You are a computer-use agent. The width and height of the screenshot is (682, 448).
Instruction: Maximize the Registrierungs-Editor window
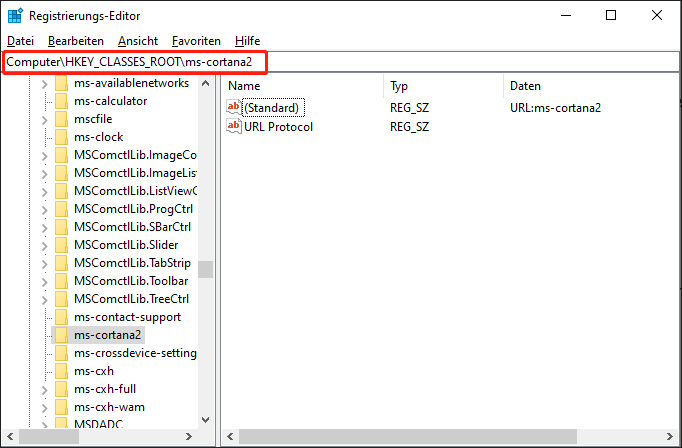611,15
